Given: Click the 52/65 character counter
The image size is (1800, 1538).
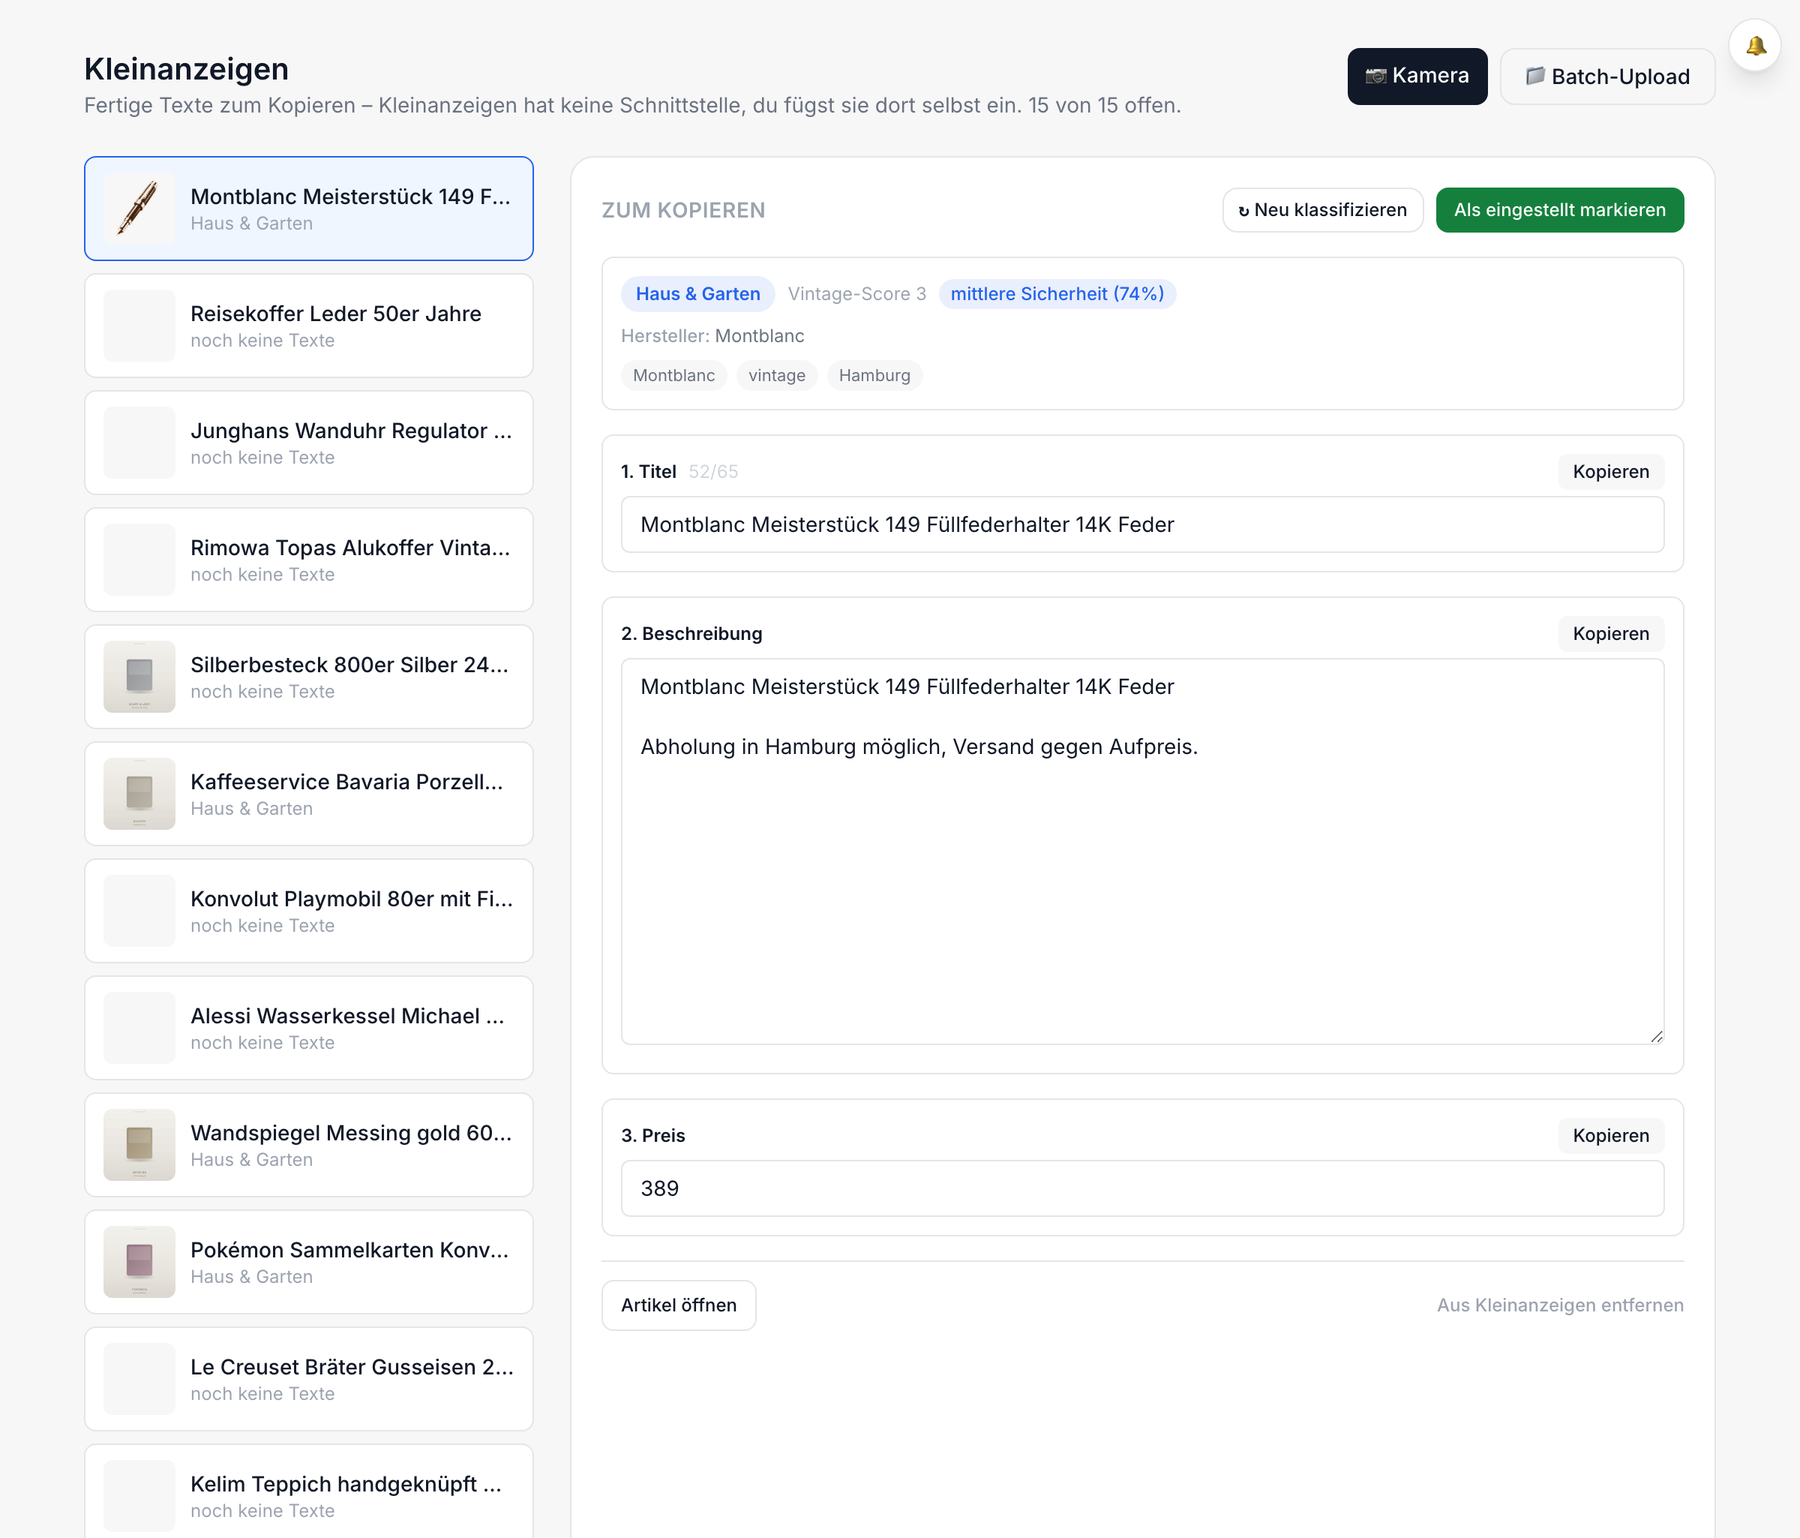Looking at the screenshot, I should tap(713, 472).
